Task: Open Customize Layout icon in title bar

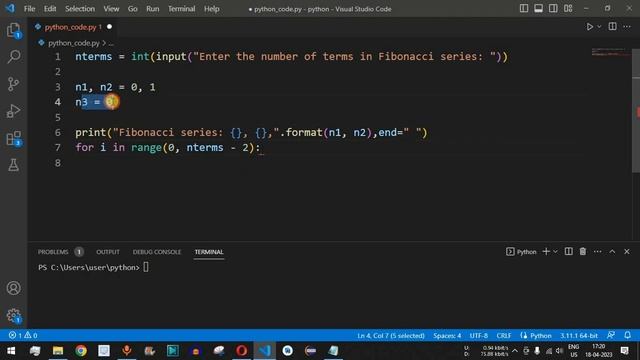Action: click(568, 9)
